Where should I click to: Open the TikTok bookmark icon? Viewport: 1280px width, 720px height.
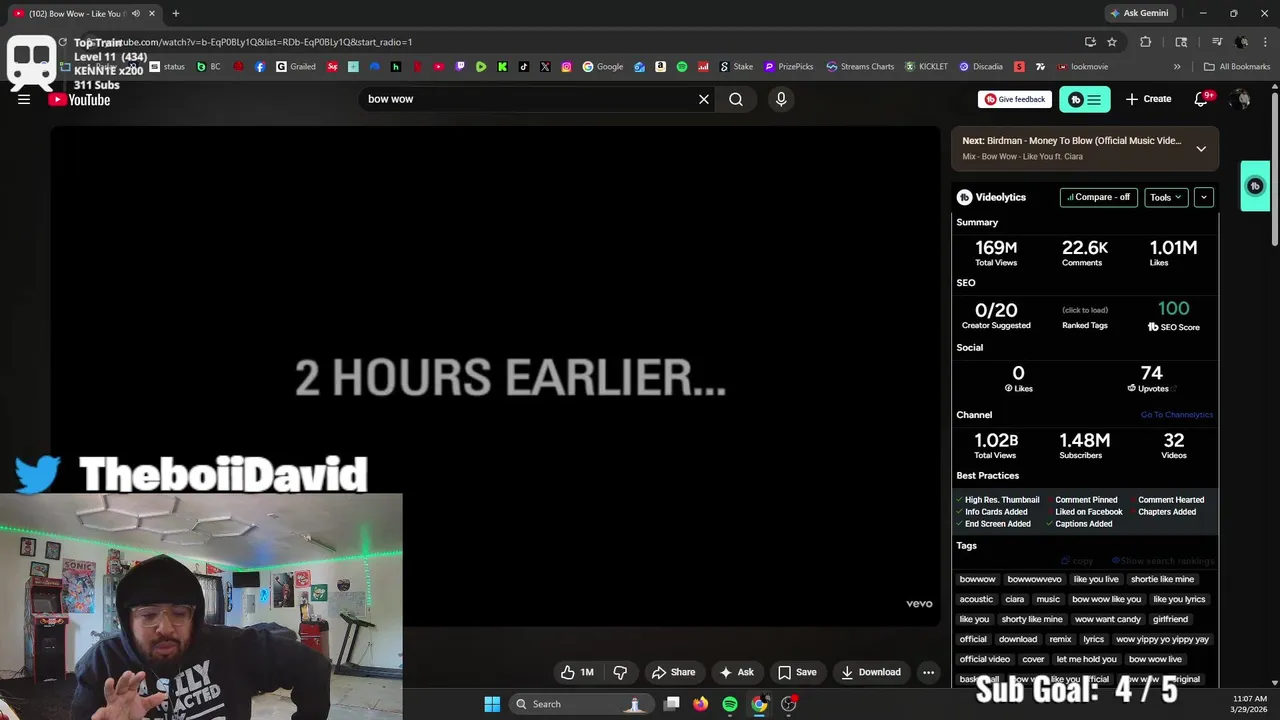[x=524, y=67]
